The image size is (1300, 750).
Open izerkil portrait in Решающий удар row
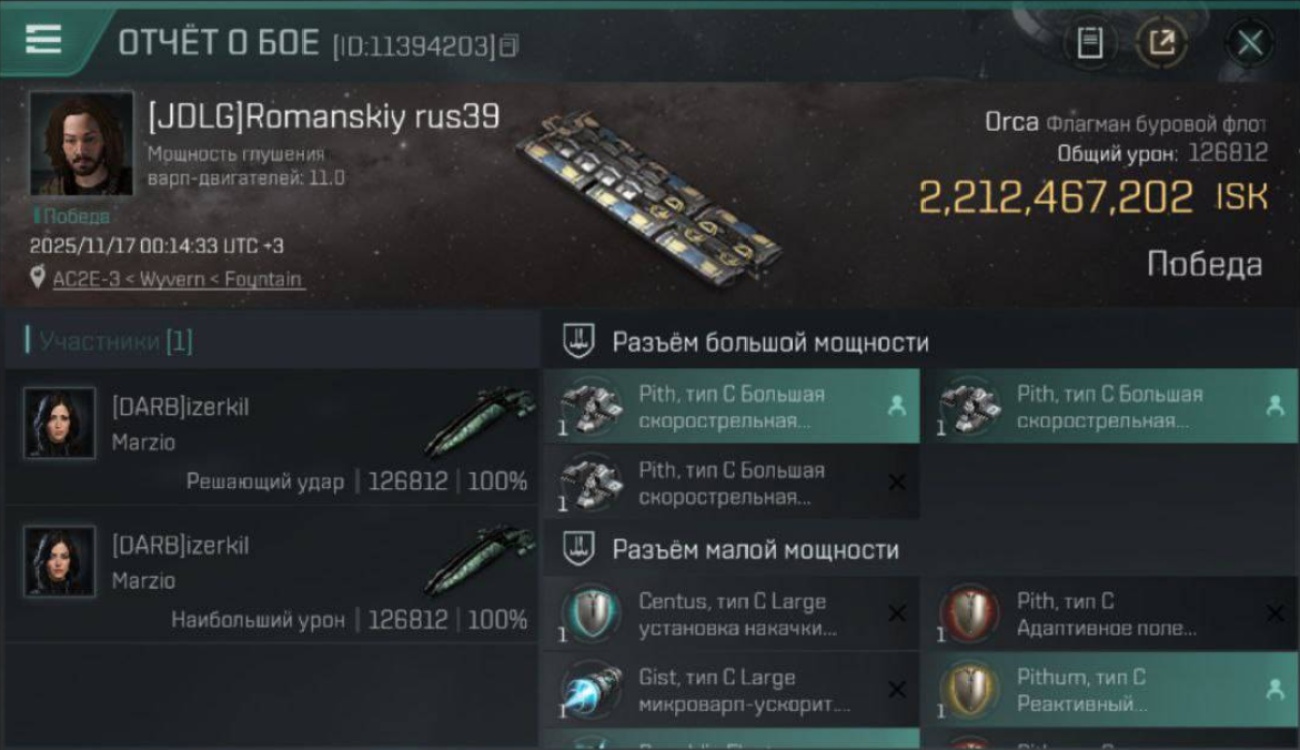tap(60, 423)
